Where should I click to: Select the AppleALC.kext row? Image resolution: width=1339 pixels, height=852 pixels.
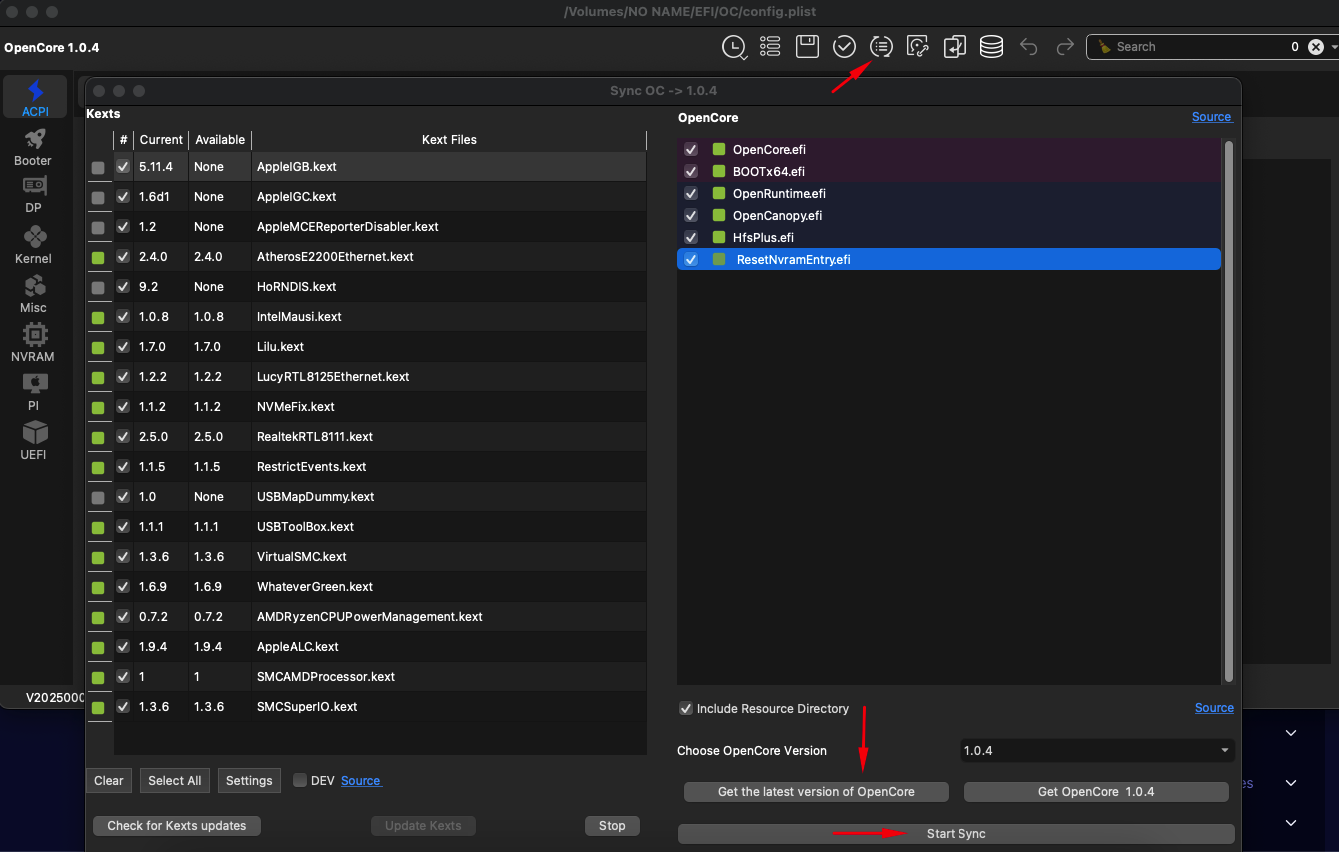click(380, 647)
